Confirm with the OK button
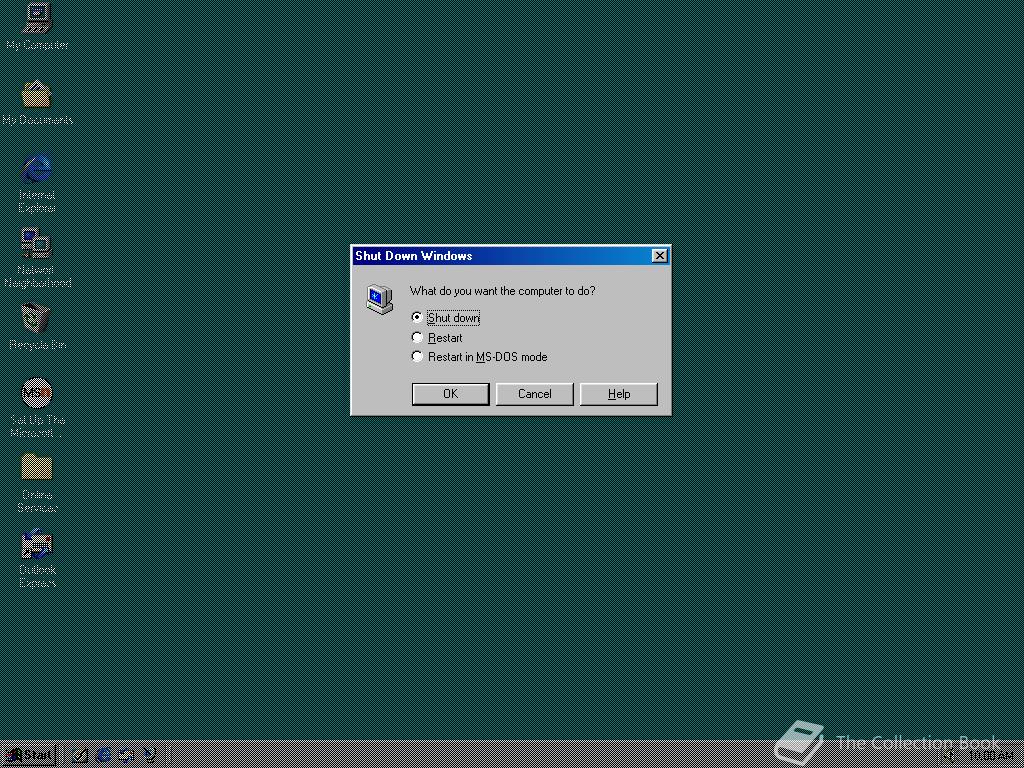The width and height of the screenshot is (1024, 768). [450, 394]
